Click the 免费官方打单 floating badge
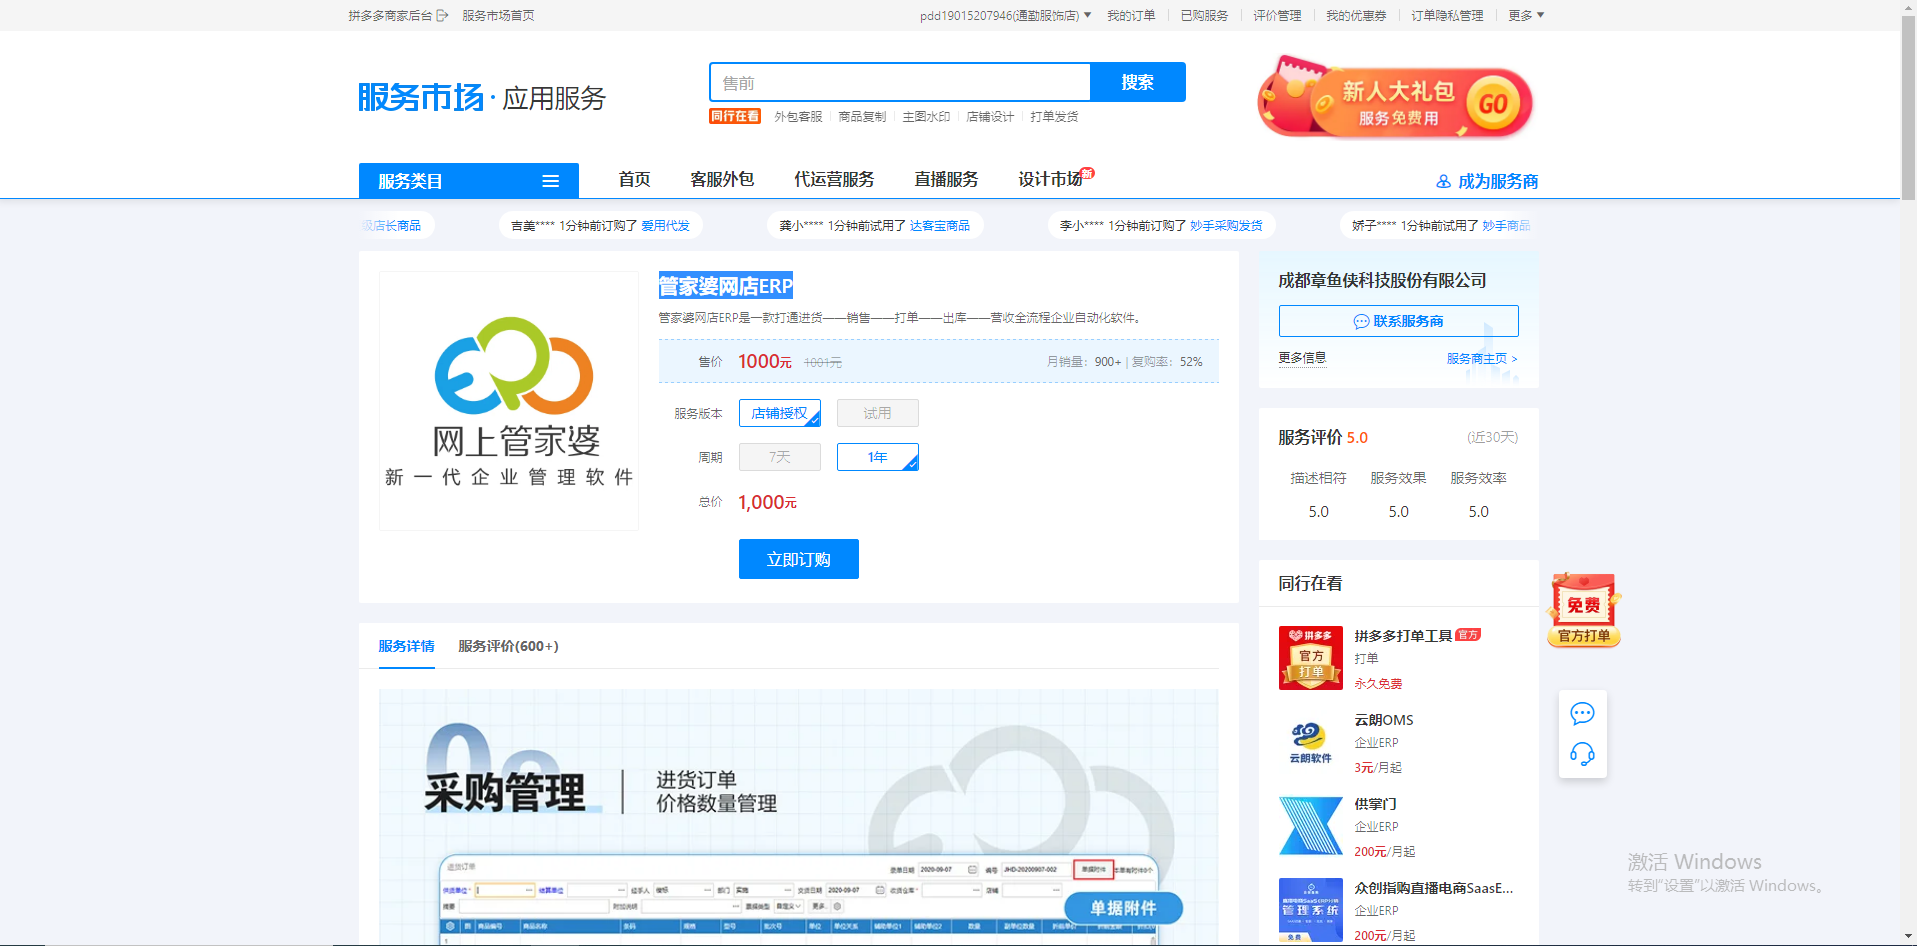This screenshot has height=946, width=1917. pyautogui.click(x=1584, y=610)
